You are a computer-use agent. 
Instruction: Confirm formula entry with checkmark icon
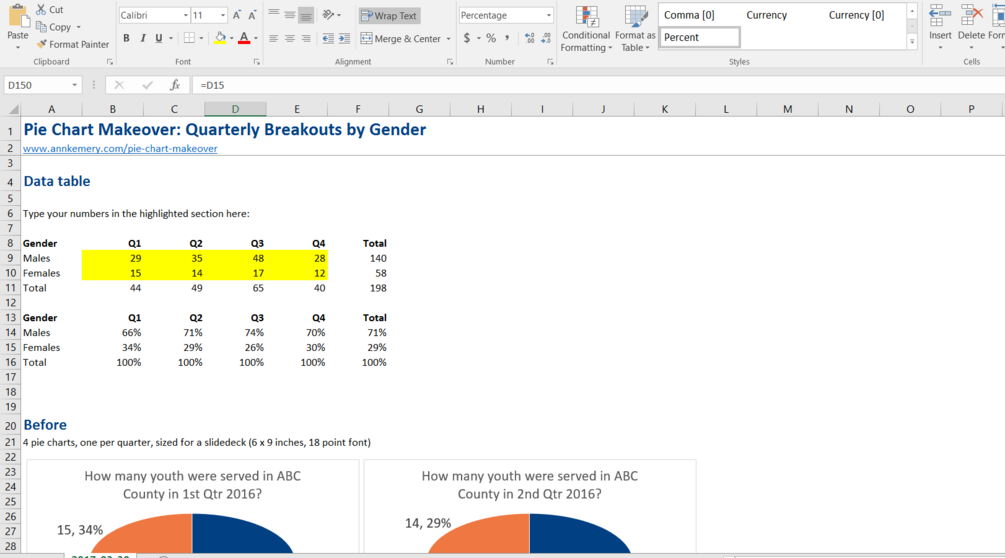[147, 85]
